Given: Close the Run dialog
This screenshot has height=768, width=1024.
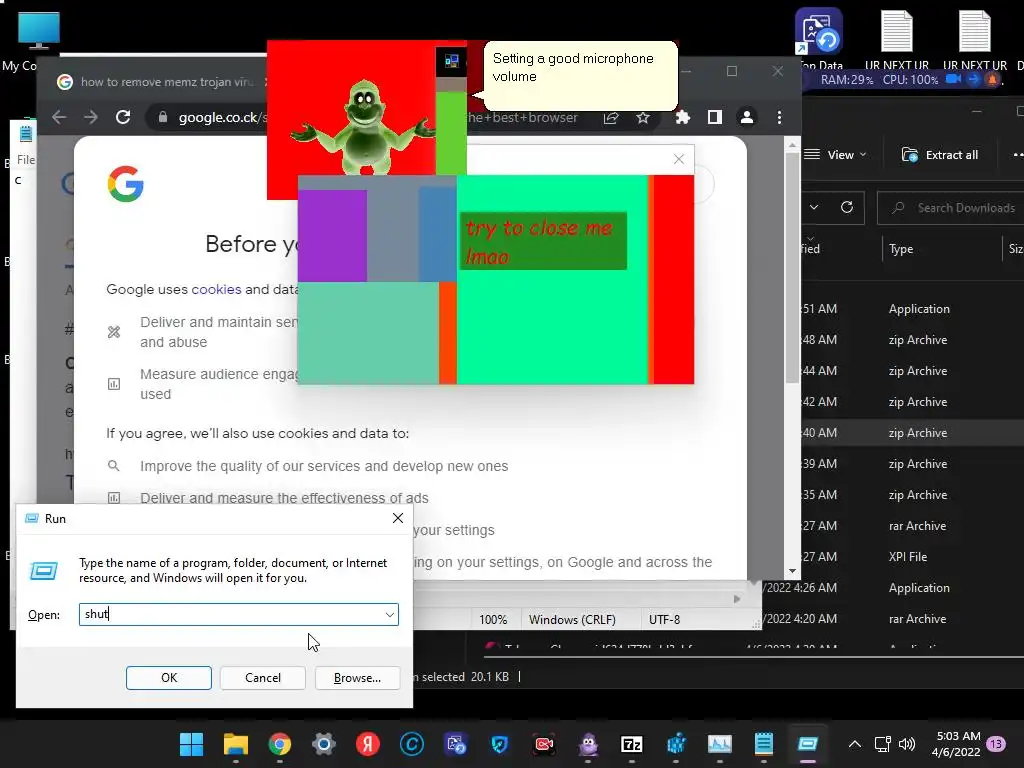Looking at the screenshot, I should (398, 518).
